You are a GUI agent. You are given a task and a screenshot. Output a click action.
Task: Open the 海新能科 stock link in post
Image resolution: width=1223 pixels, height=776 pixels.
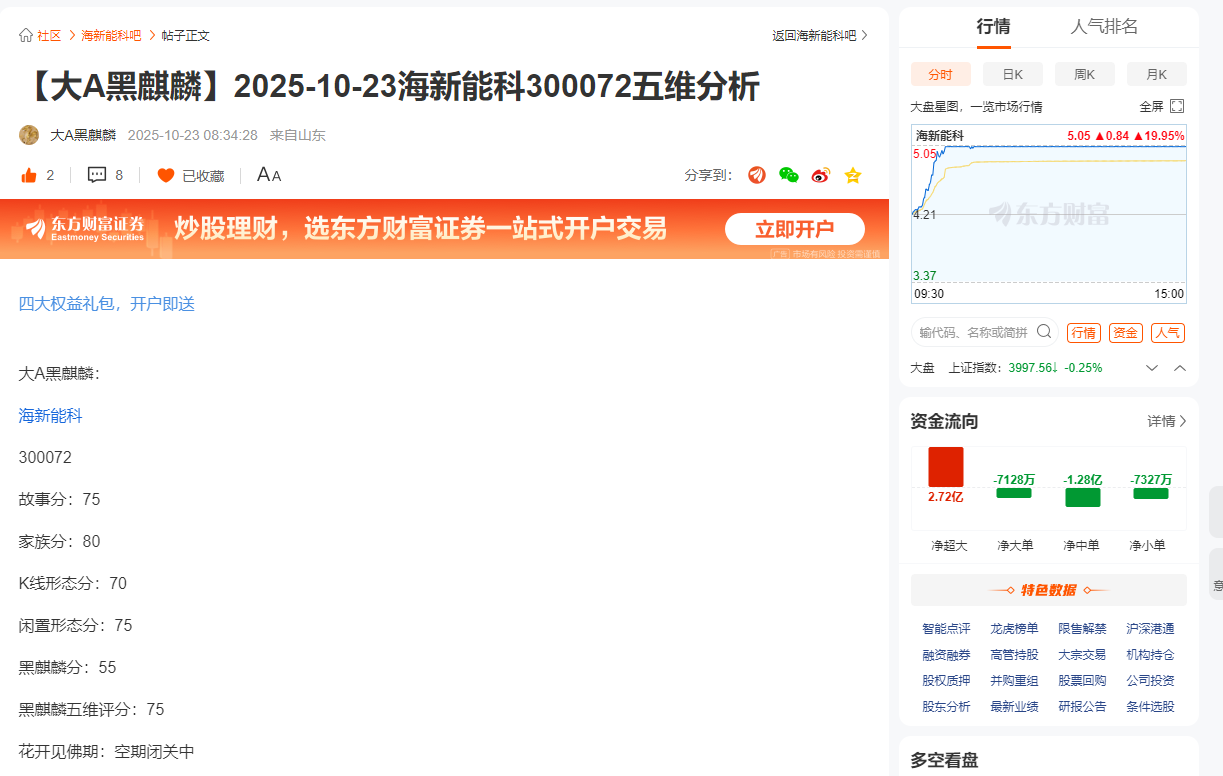(x=51, y=416)
